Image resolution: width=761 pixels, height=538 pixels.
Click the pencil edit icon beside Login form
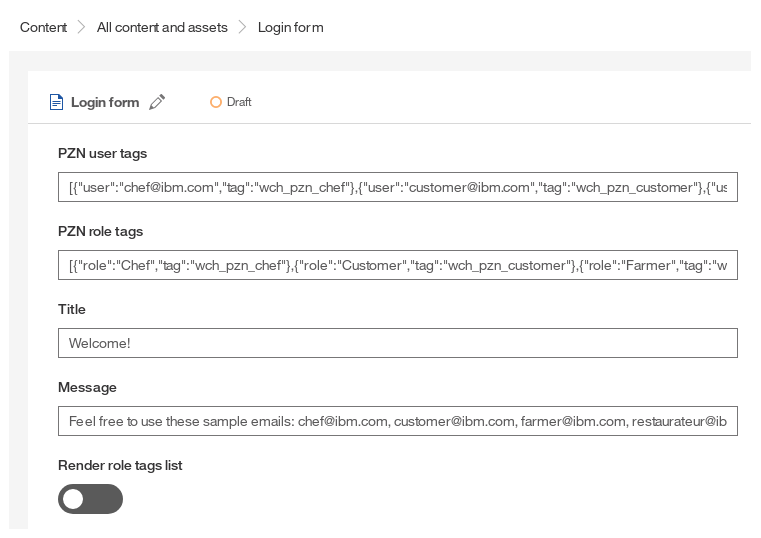point(157,102)
